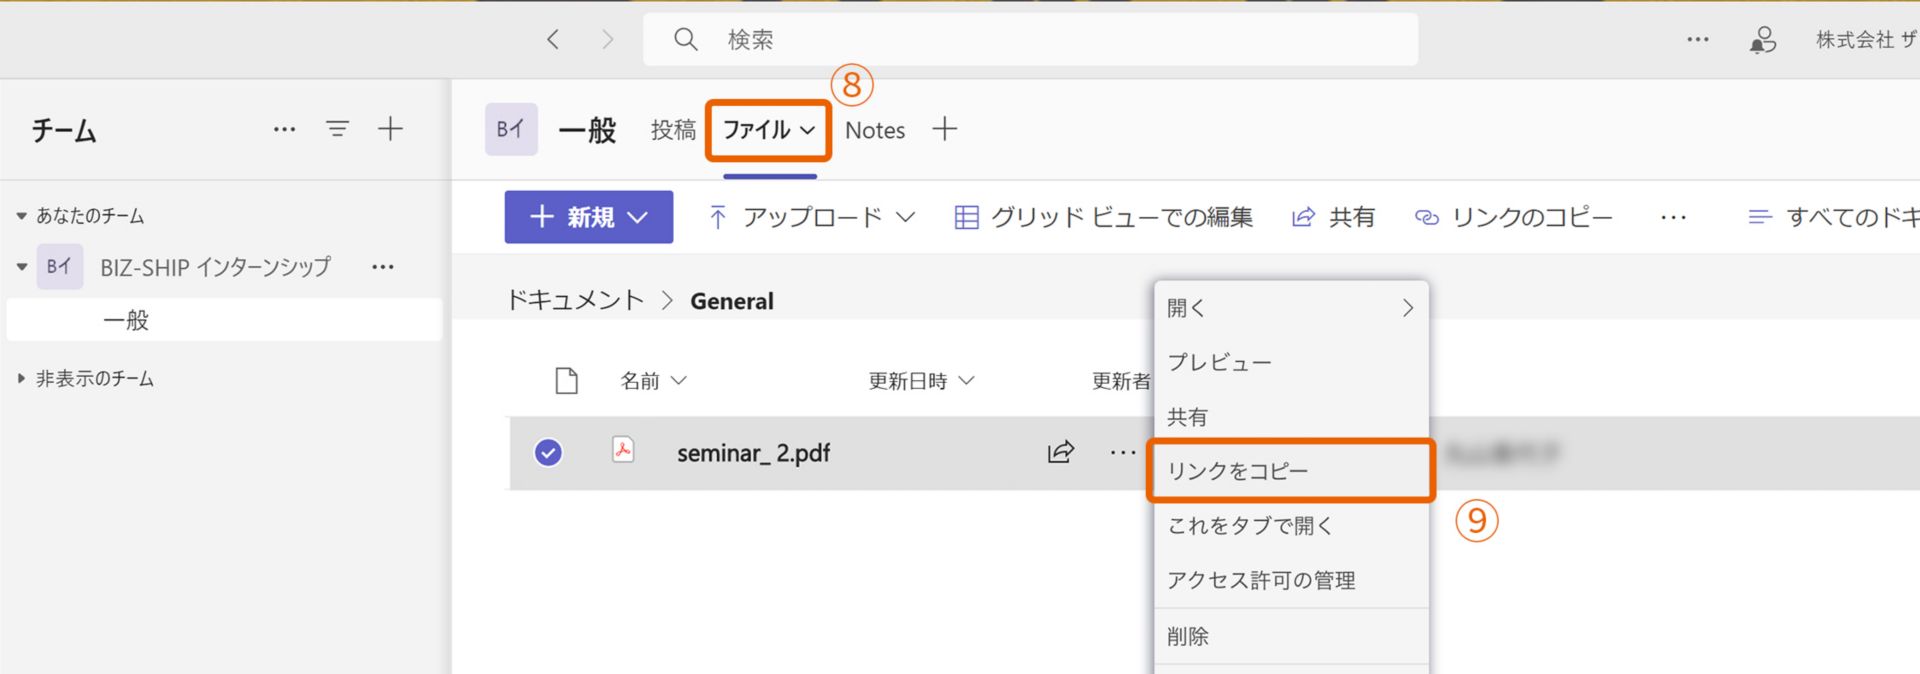
Task: Click the profile status icon at top right
Action: pos(1762,39)
